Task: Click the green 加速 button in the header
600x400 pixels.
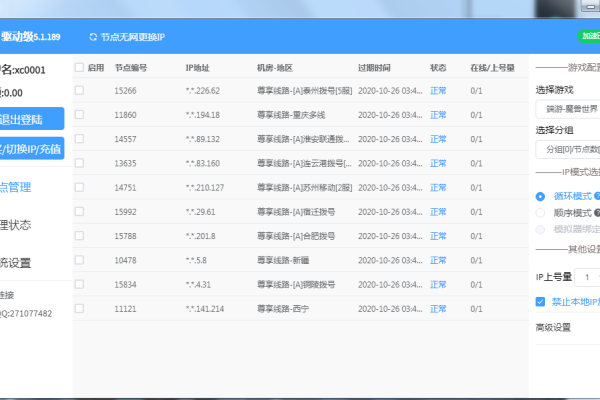Action: (589, 36)
